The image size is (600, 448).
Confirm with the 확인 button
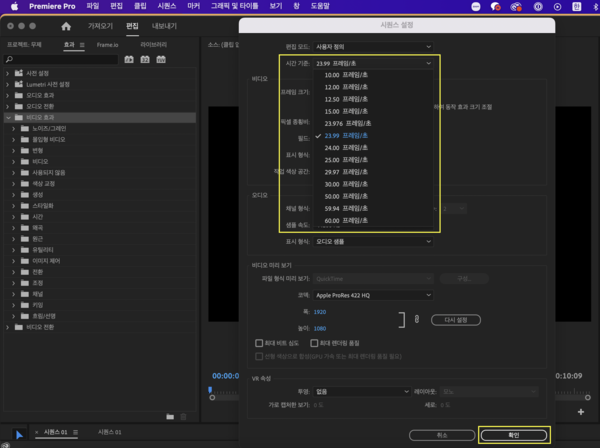point(514,435)
